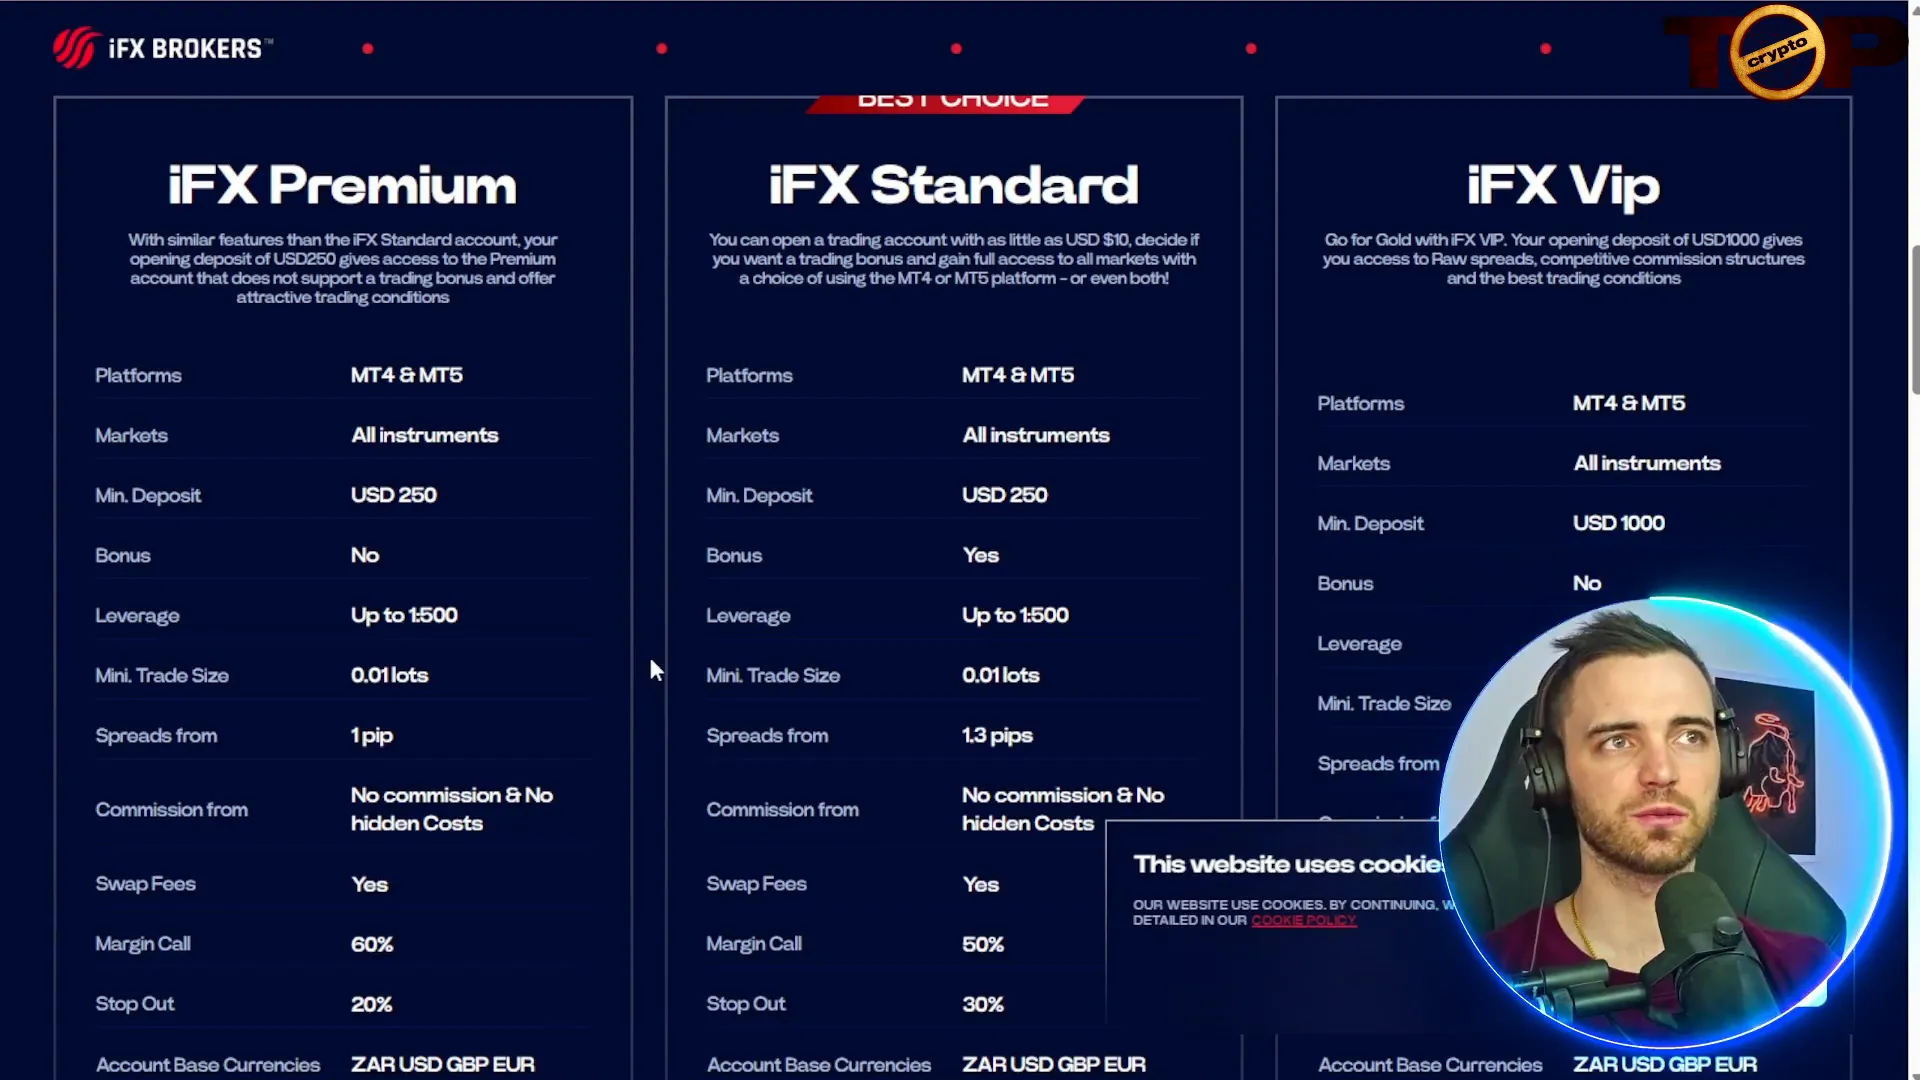1920x1080 pixels.
Task: Click the Standard account description paragraph
Action: point(953,259)
